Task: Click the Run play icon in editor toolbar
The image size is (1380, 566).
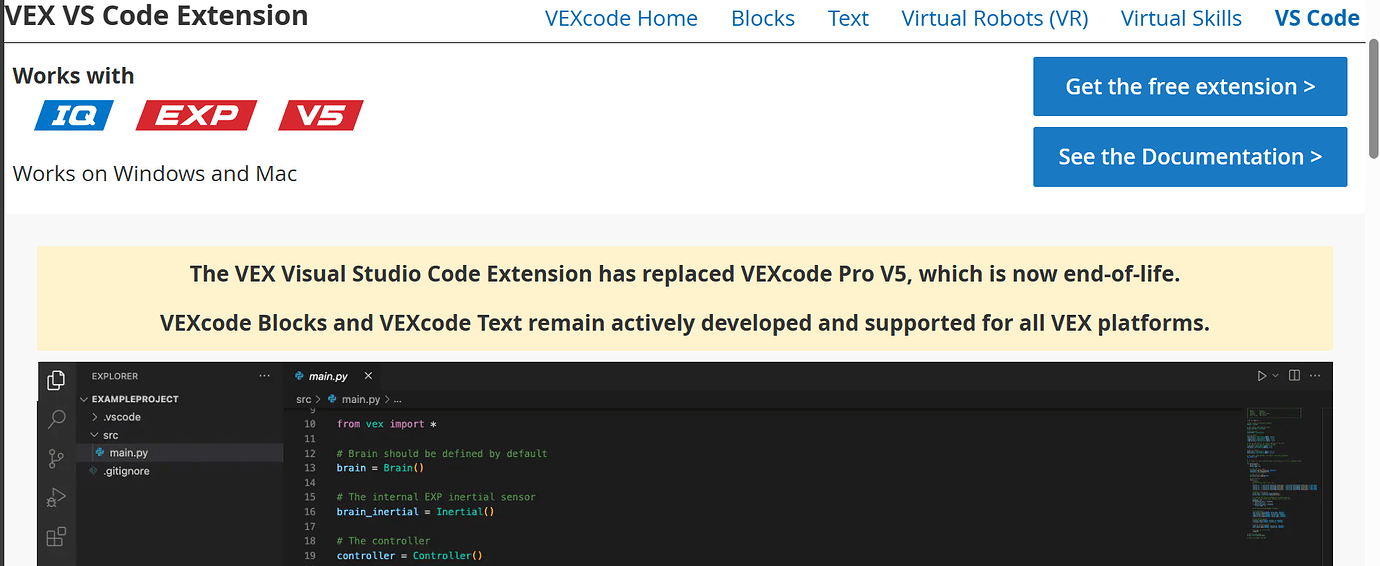Action: click(1262, 376)
